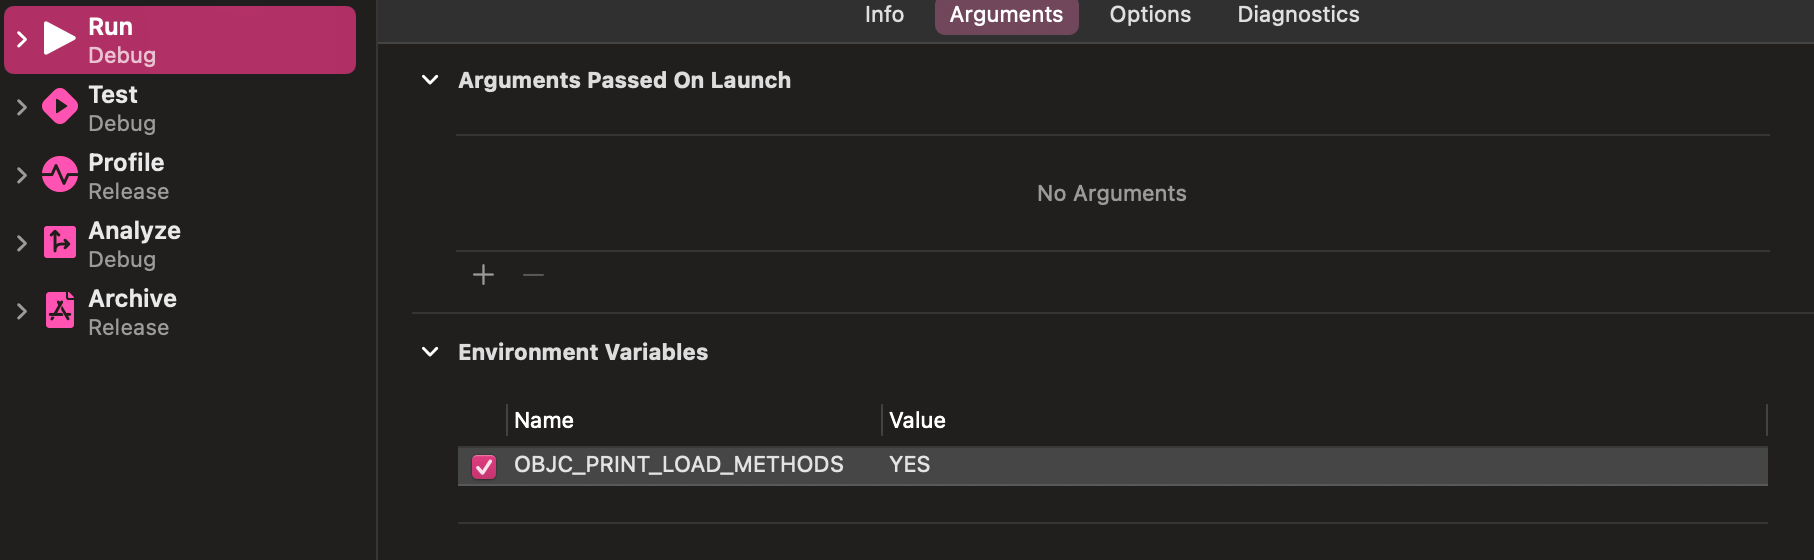Select the Test scheme action
This screenshot has width=1814, height=560.
pyautogui.click(x=180, y=108)
